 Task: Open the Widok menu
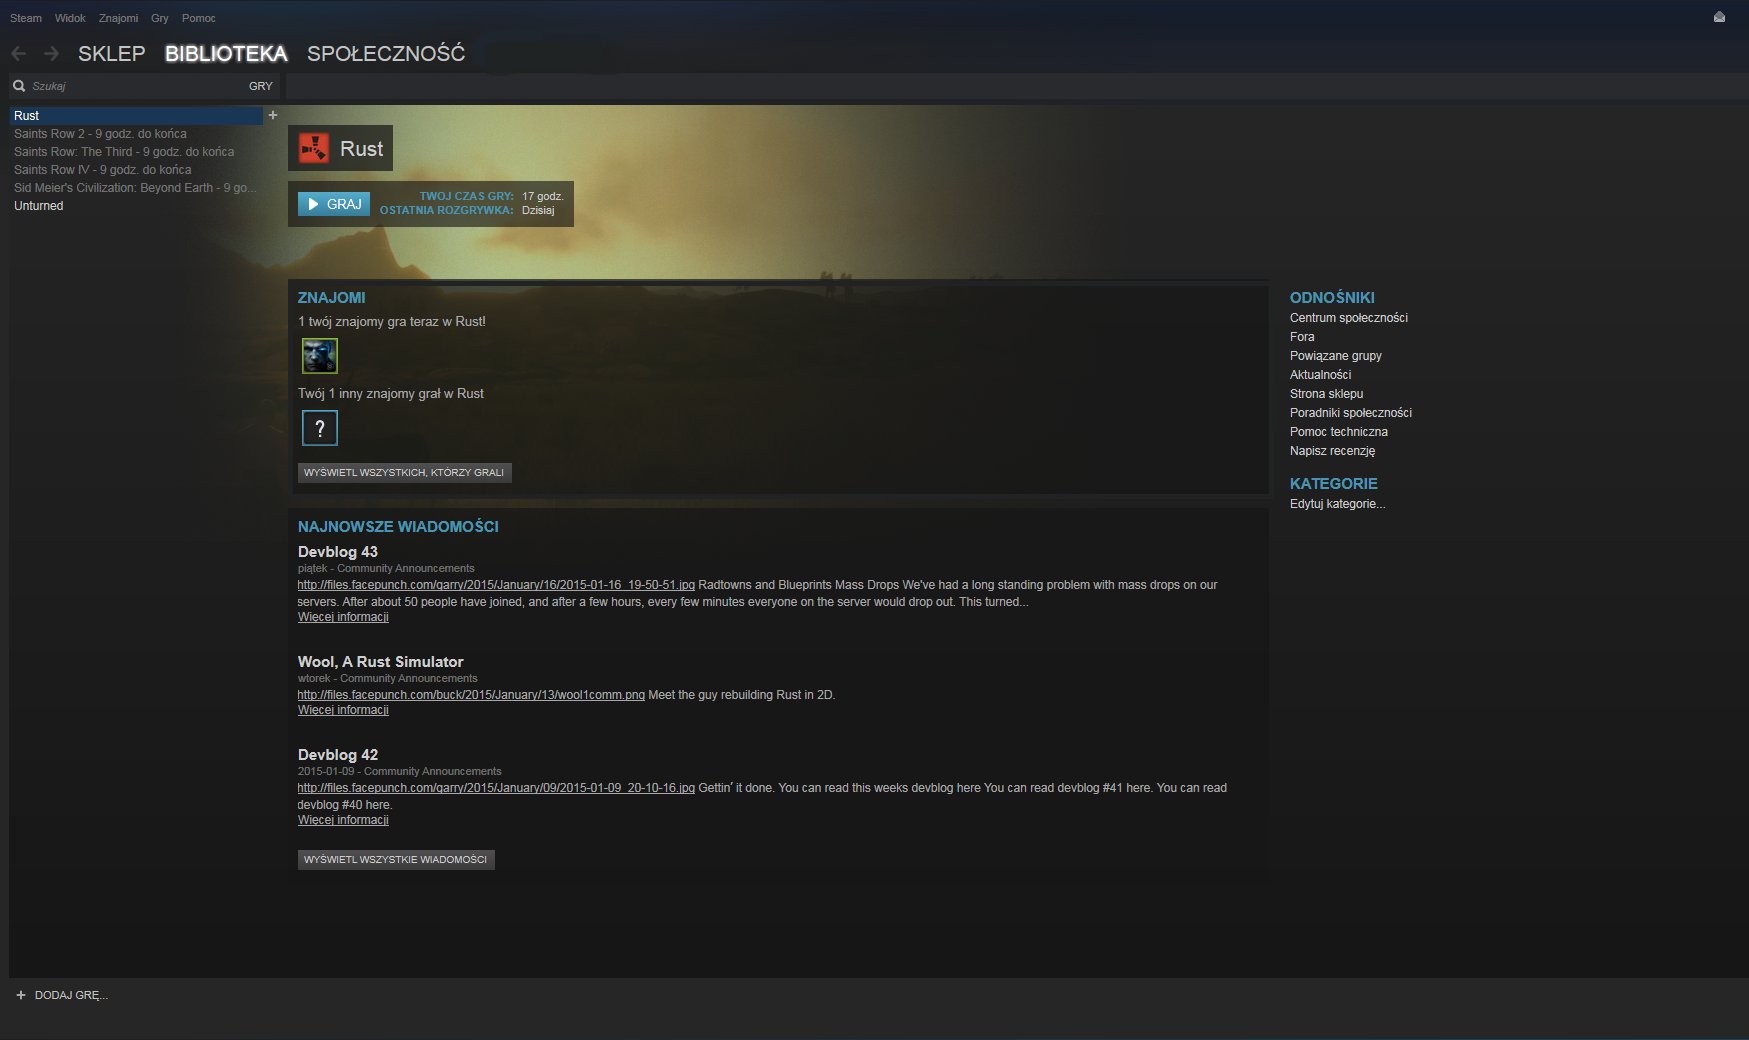coord(70,18)
